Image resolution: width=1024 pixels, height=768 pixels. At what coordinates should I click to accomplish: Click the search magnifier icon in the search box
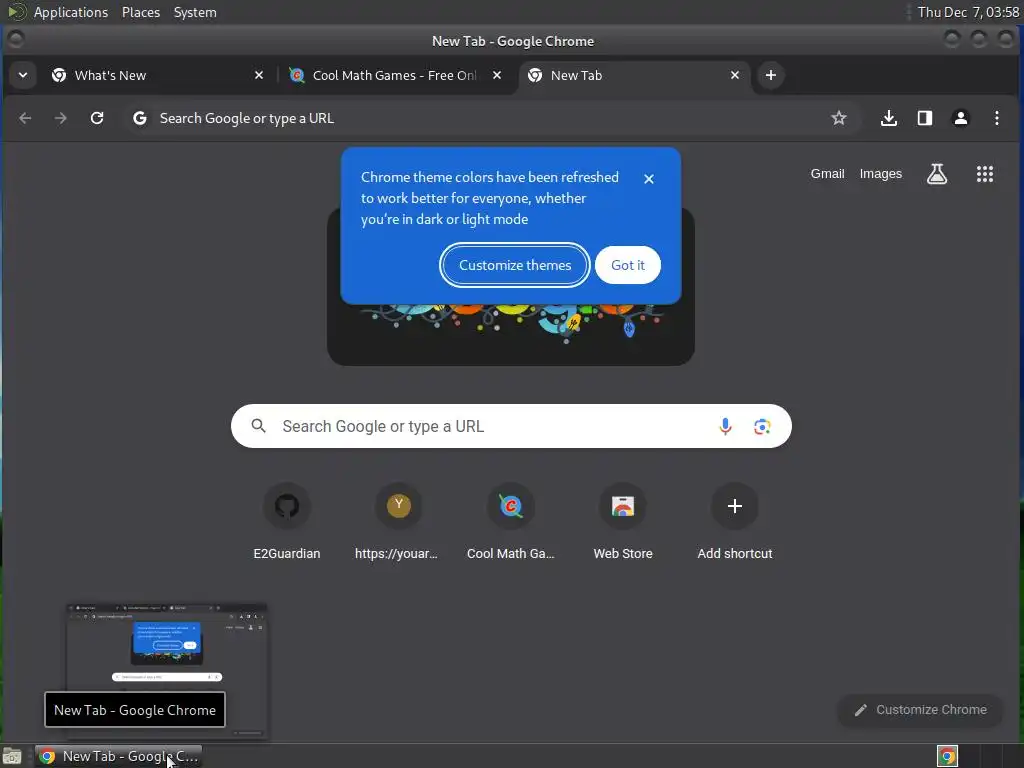[259, 426]
